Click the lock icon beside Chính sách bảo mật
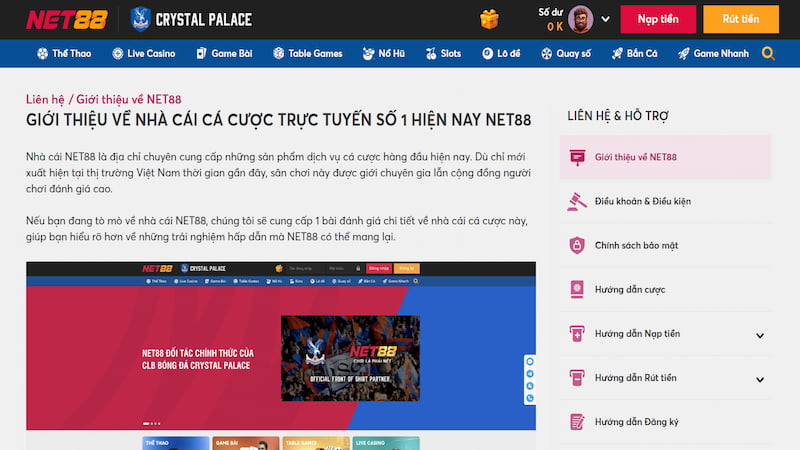The image size is (800, 450). click(x=576, y=245)
